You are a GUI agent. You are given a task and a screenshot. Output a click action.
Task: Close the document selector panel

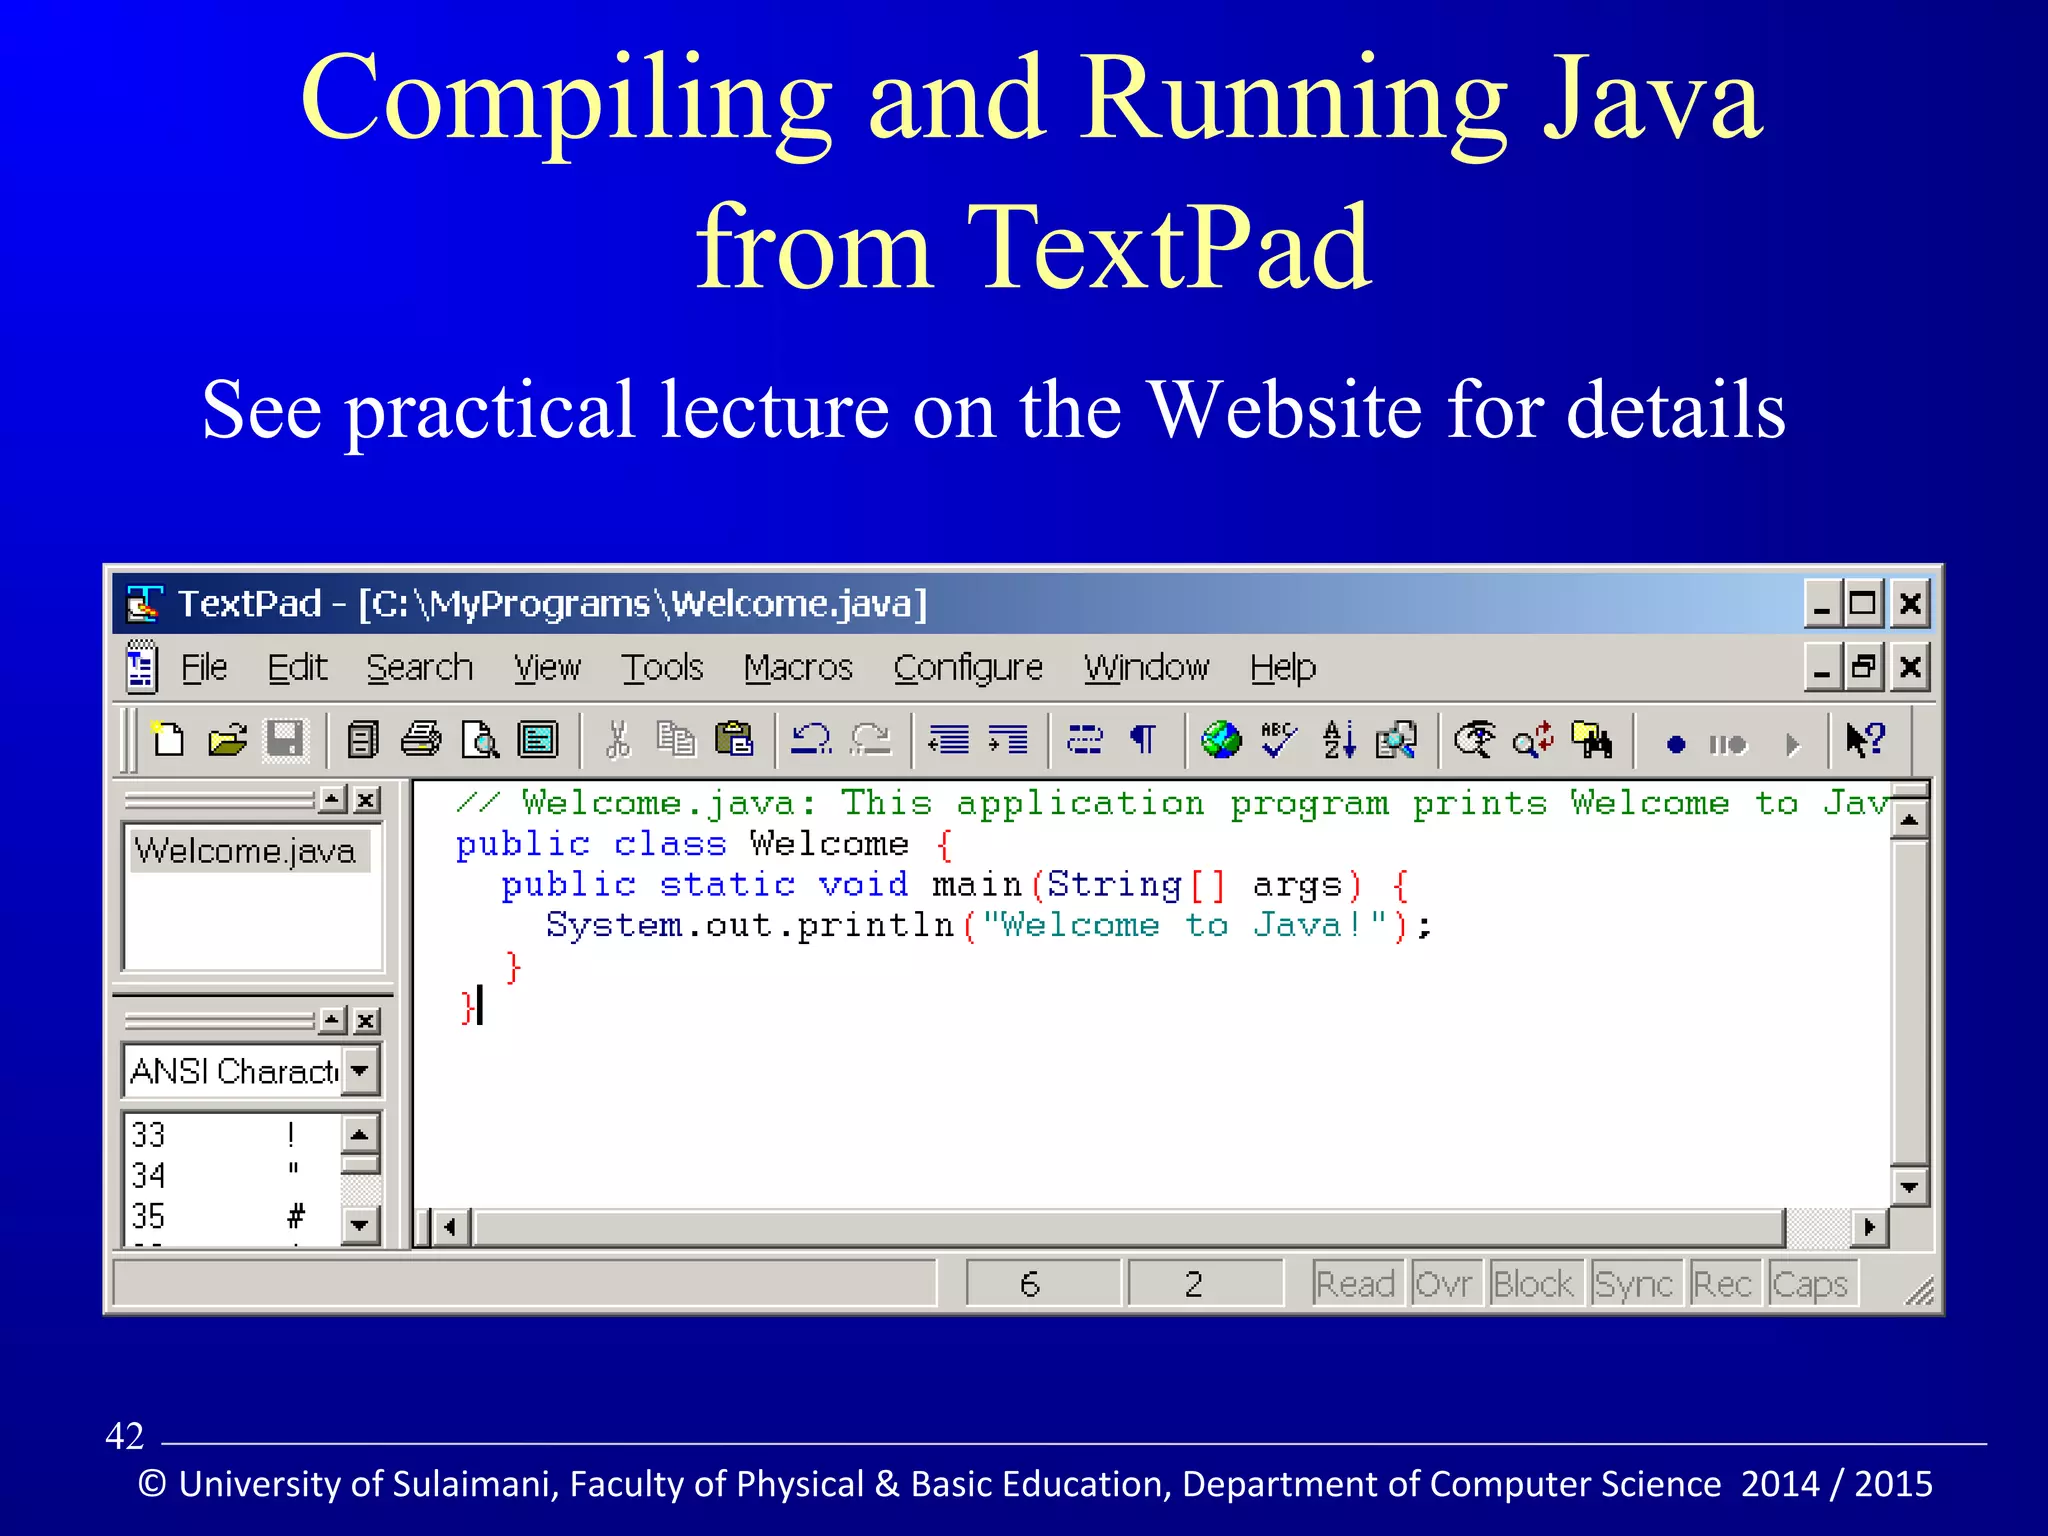coord(367,799)
